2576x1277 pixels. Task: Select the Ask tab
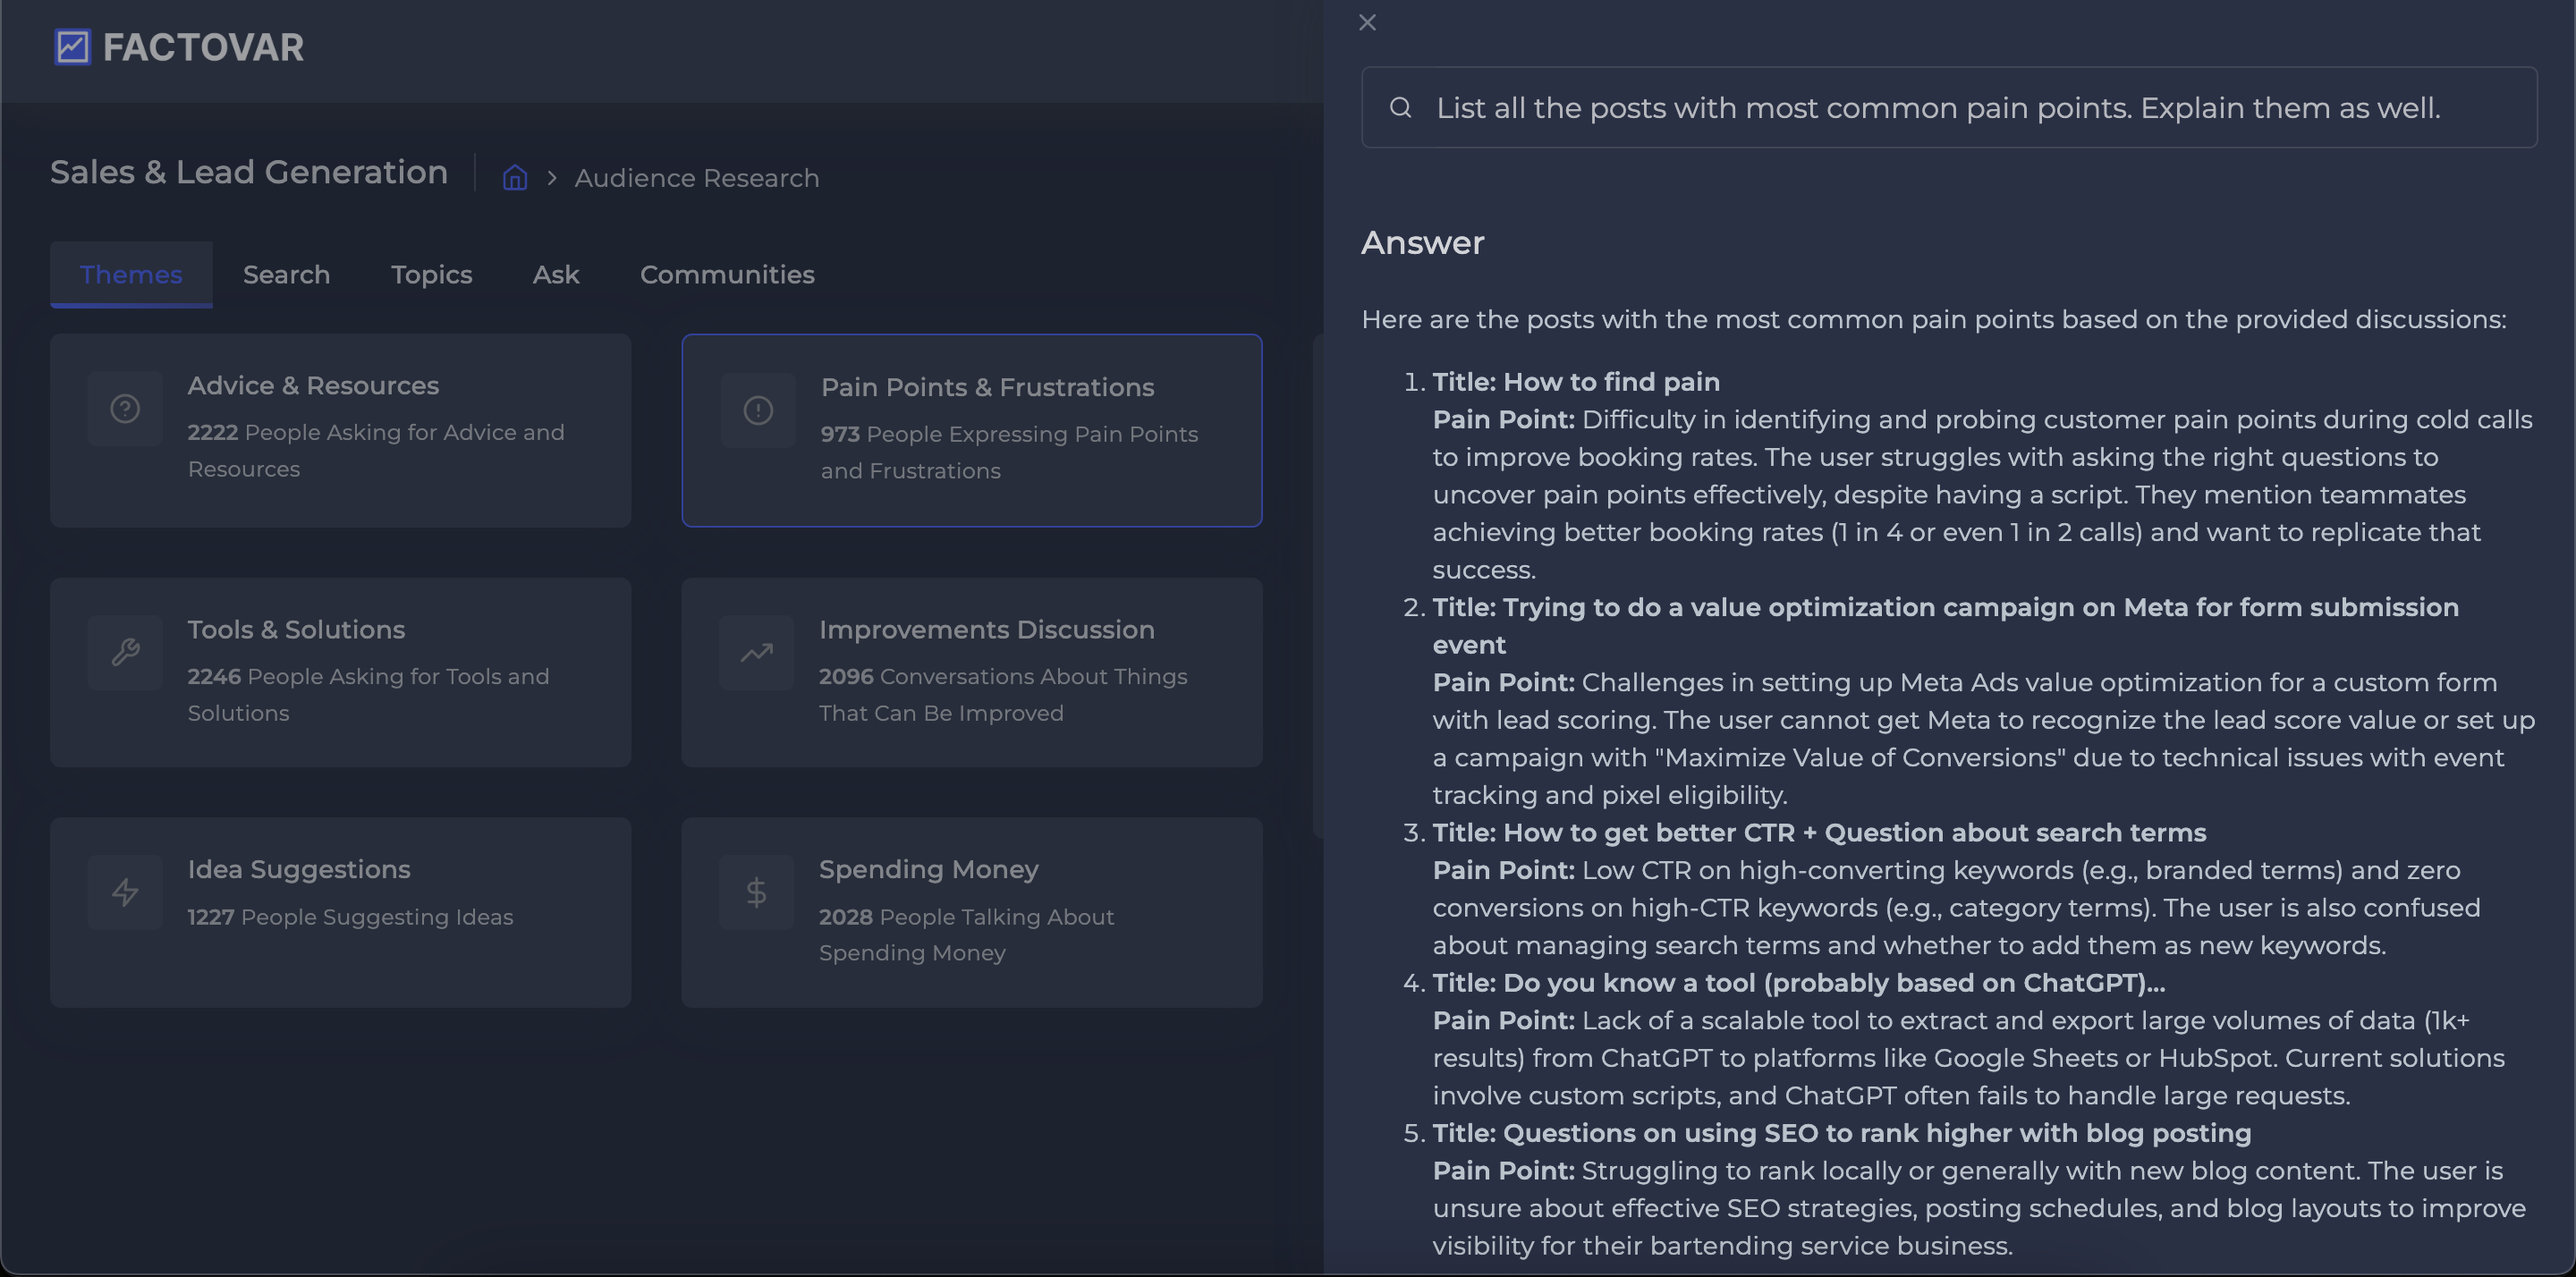tap(555, 275)
